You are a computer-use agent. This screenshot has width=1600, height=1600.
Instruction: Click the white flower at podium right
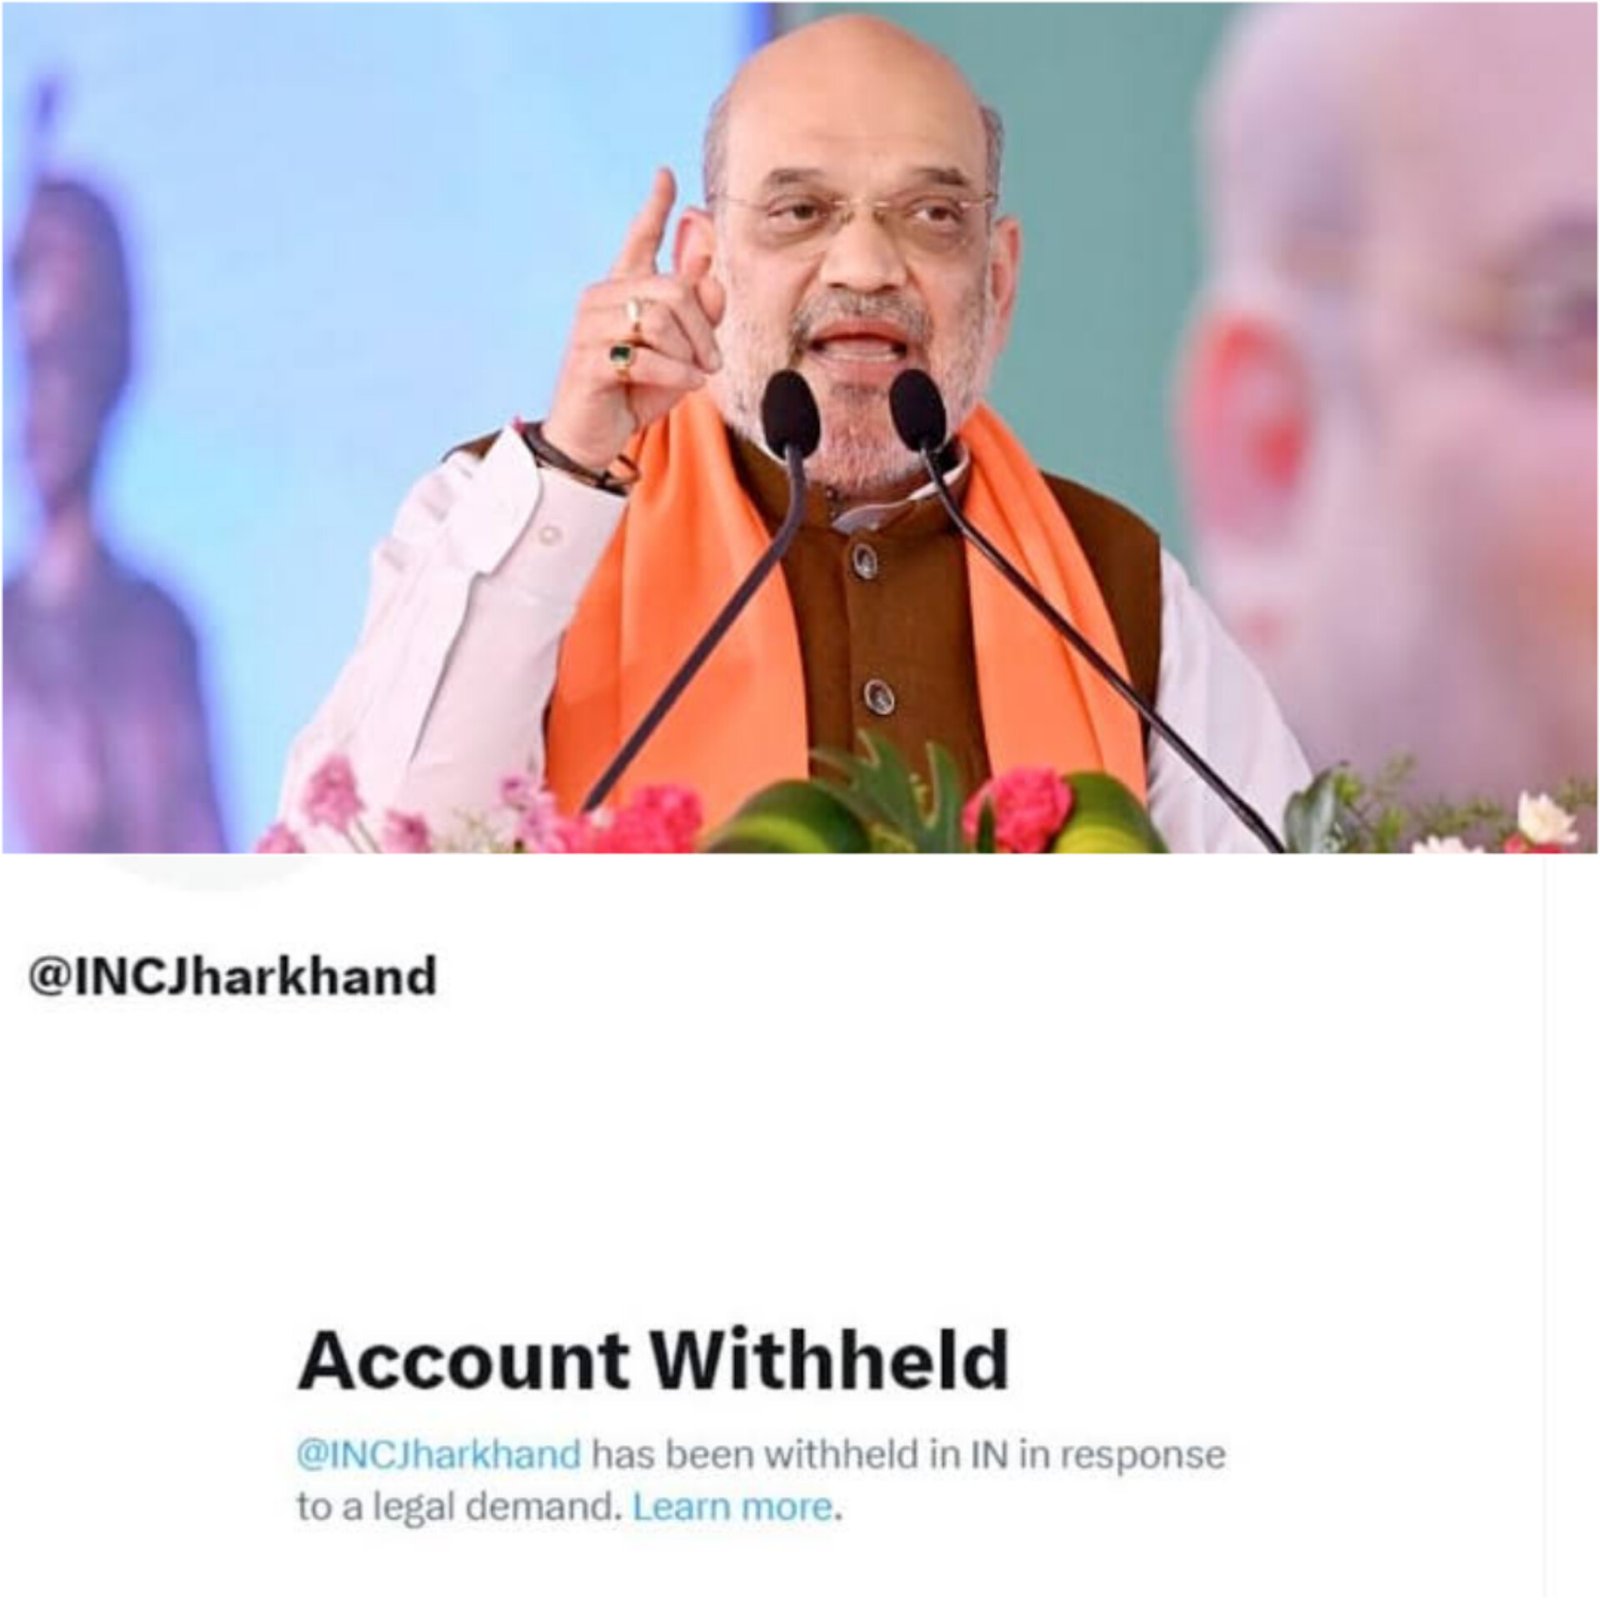click(1545, 819)
